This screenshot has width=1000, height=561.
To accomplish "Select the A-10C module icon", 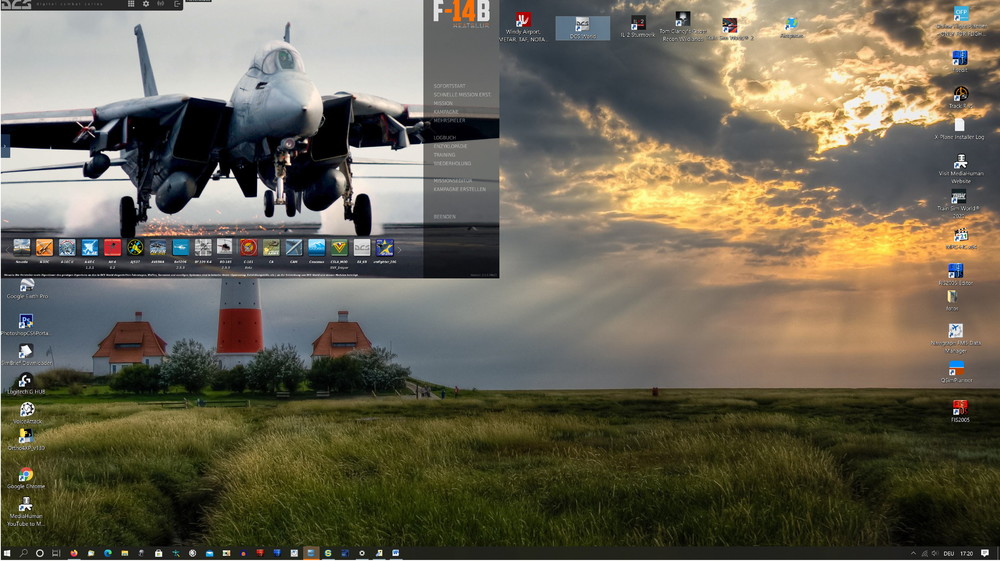I will [x=44, y=247].
